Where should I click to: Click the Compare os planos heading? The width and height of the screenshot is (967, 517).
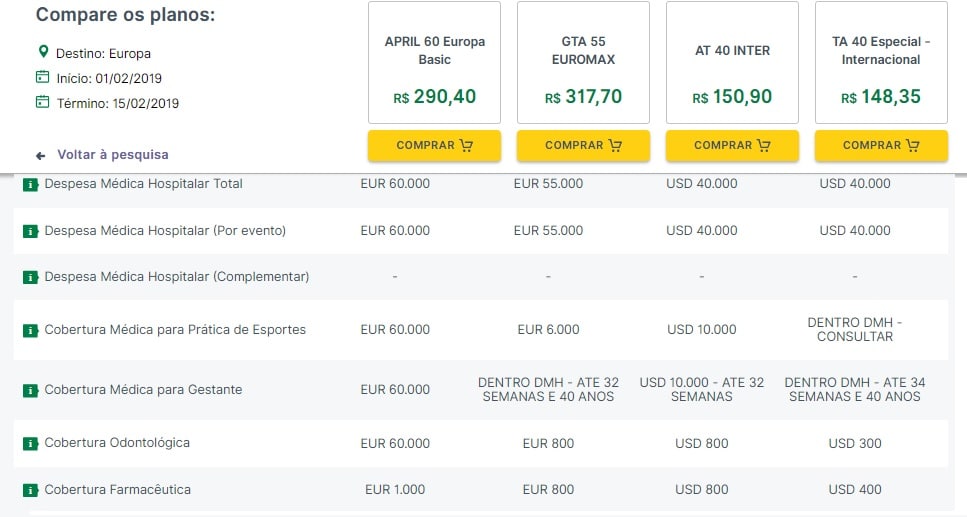[126, 14]
